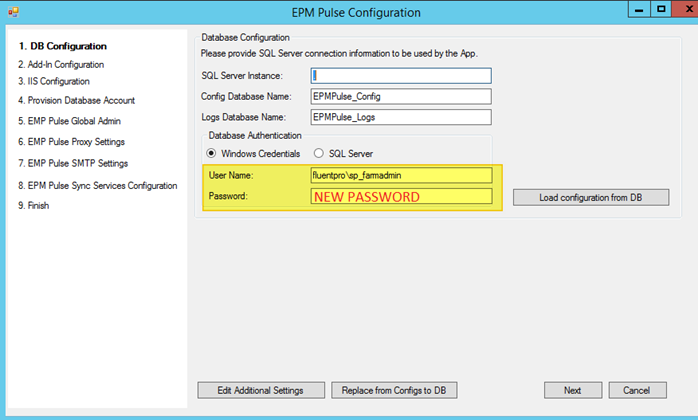Click the 'User Name:' label
Viewport: 698px width, 420px height.
(231, 175)
